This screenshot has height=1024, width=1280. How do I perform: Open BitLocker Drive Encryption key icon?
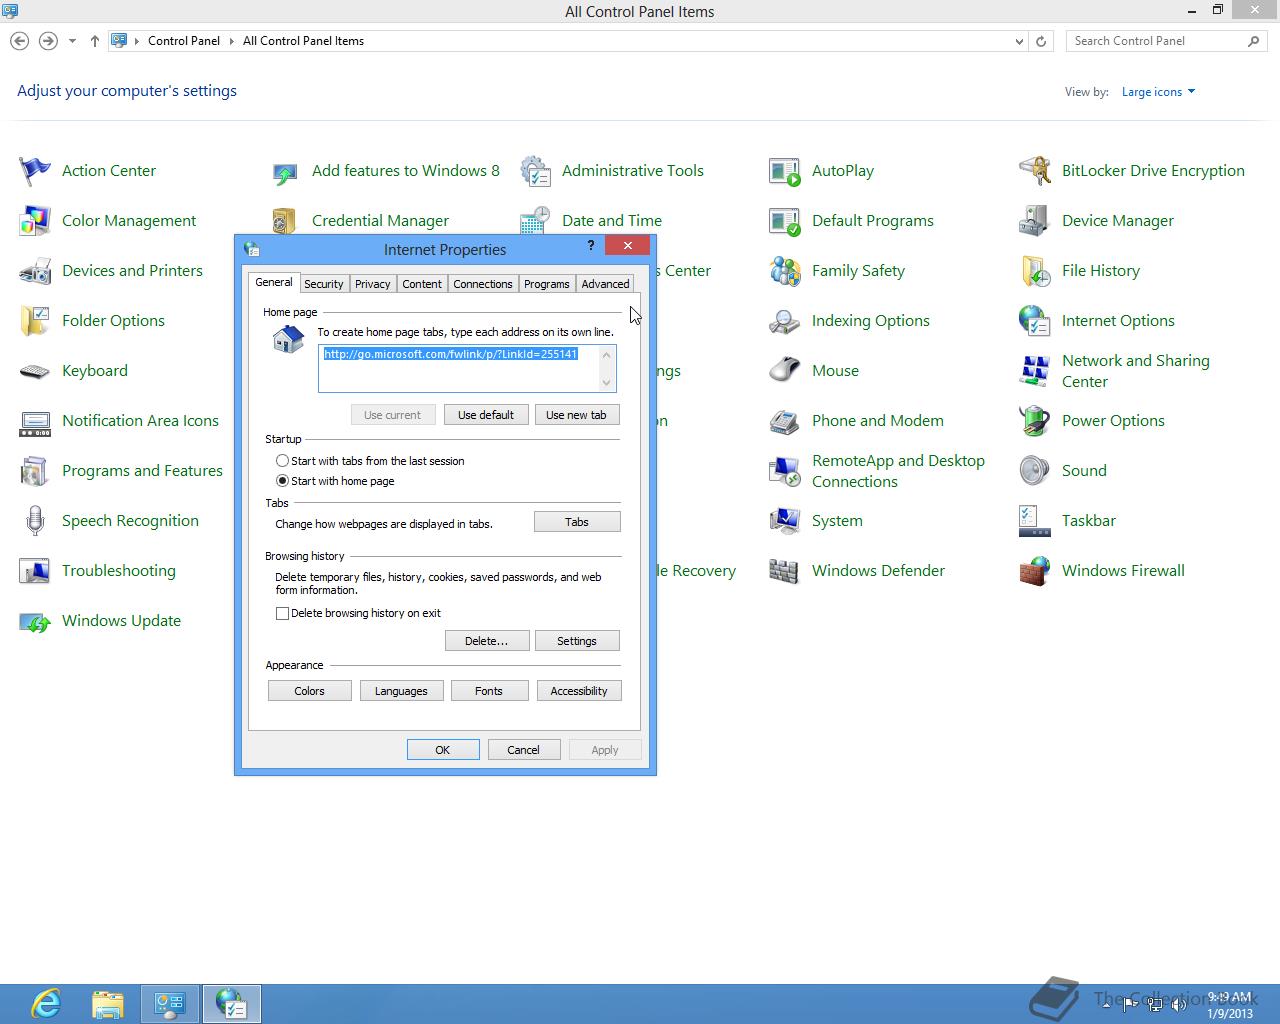point(1035,171)
